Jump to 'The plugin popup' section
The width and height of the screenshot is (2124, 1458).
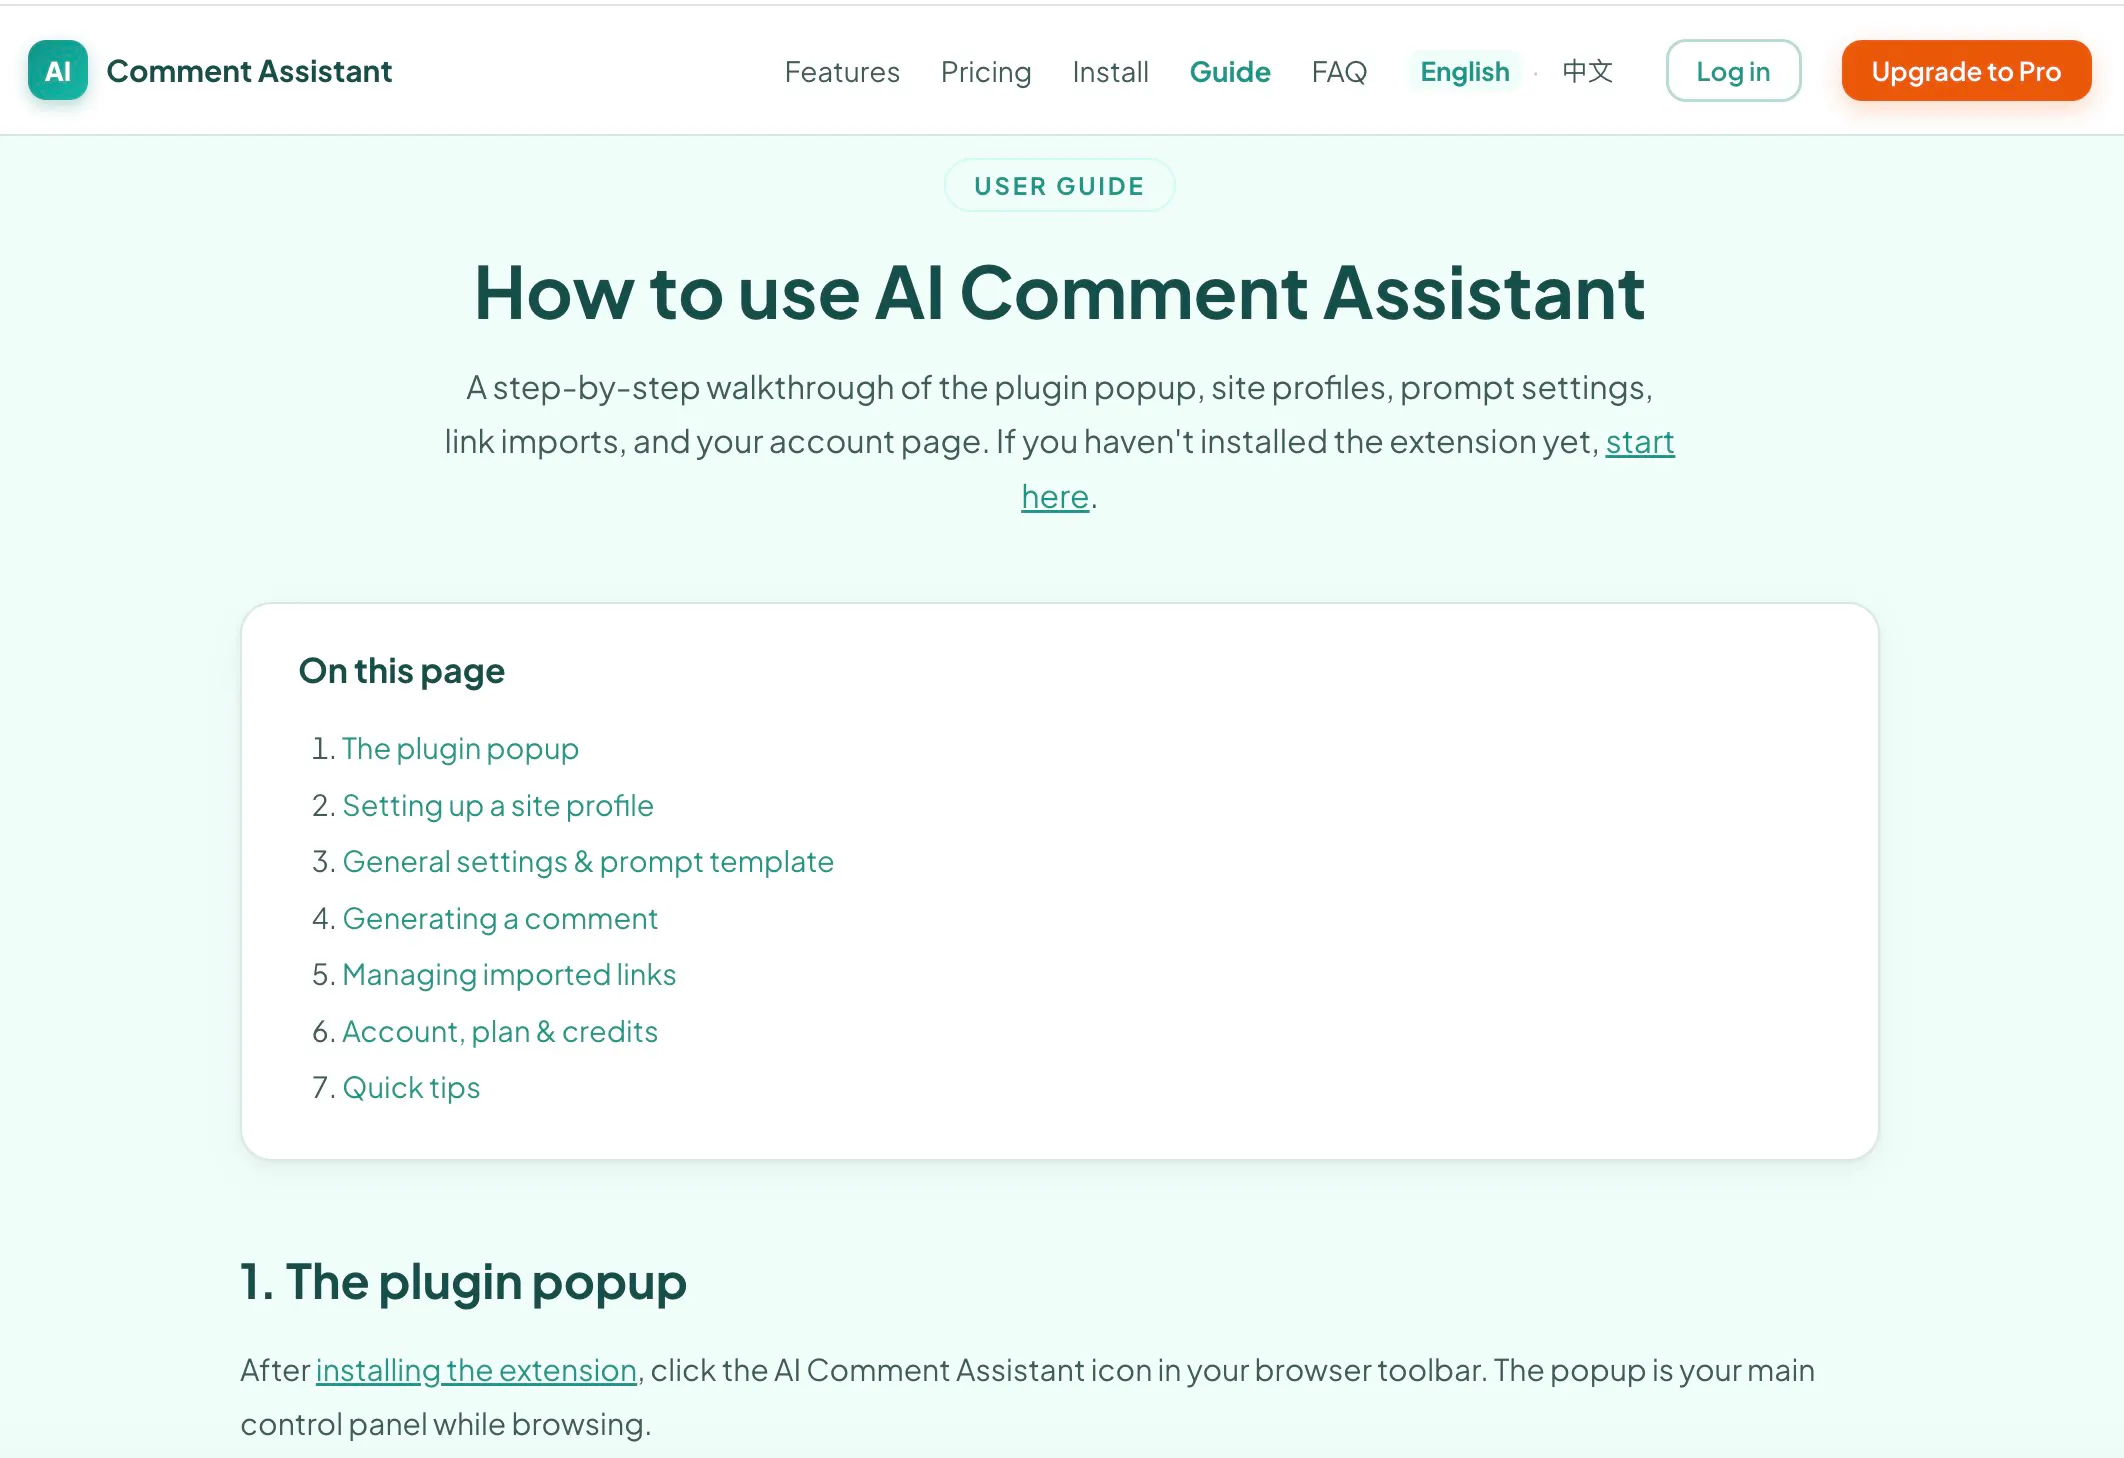tap(460, 748)
